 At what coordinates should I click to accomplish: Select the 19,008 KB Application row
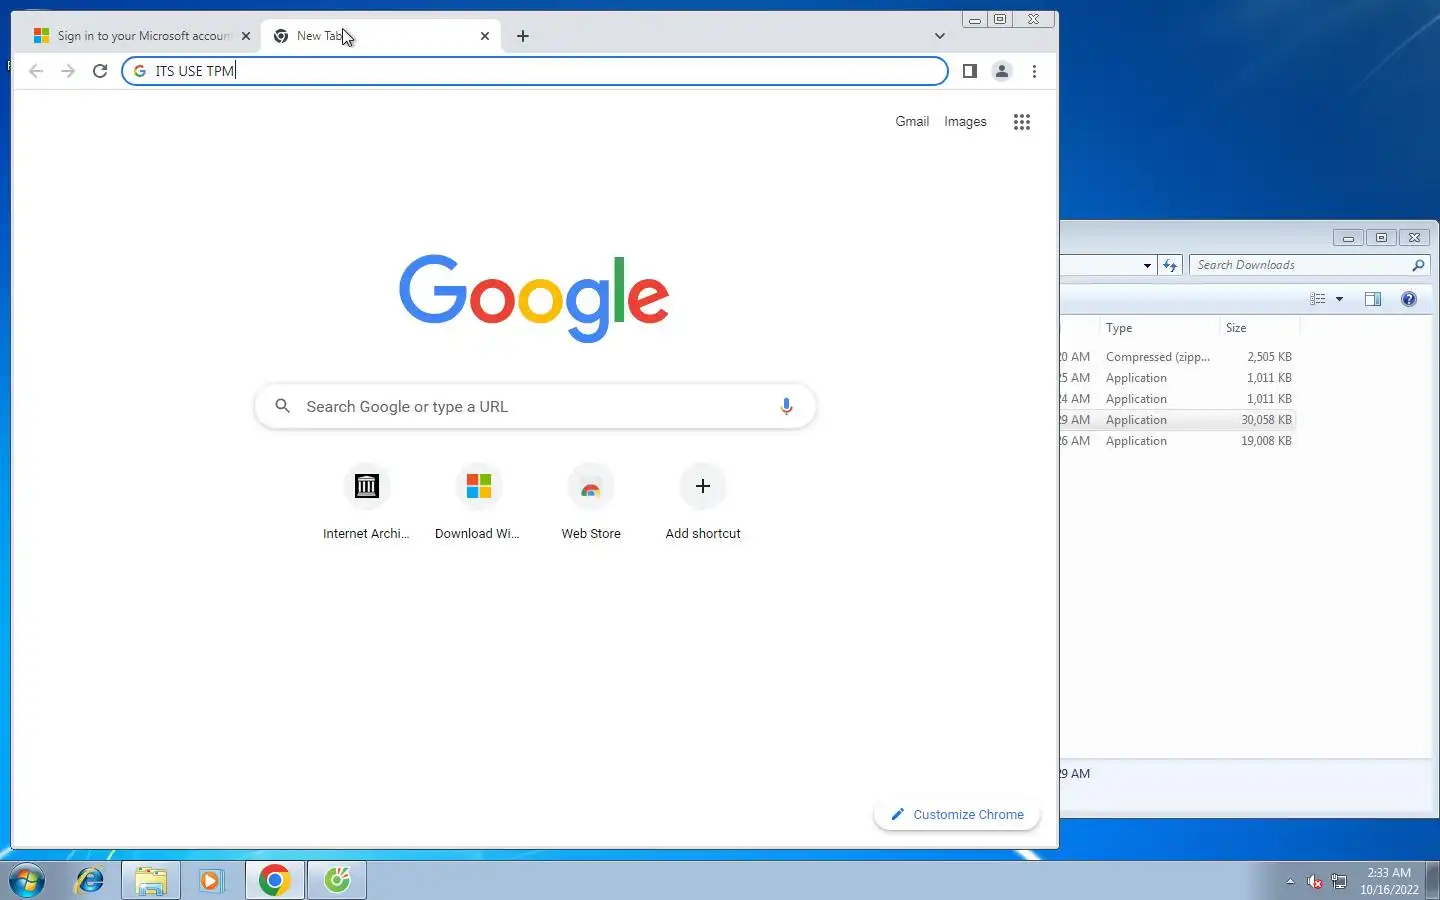click(1178, 441)
